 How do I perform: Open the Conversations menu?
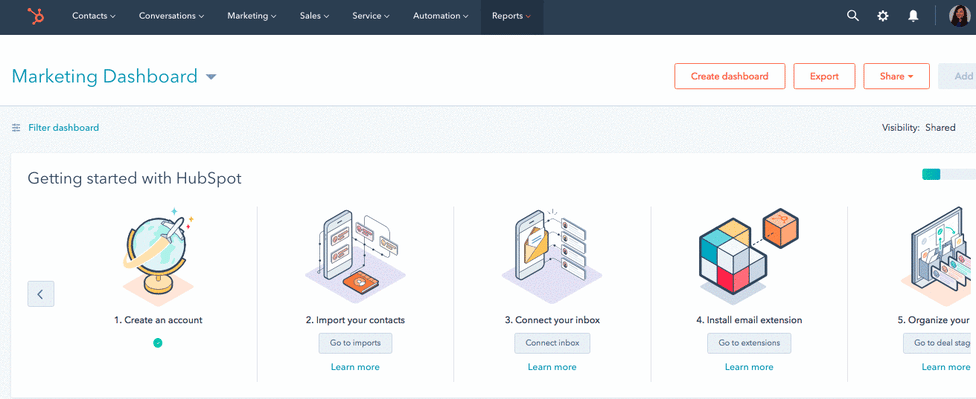click(172, 17)
